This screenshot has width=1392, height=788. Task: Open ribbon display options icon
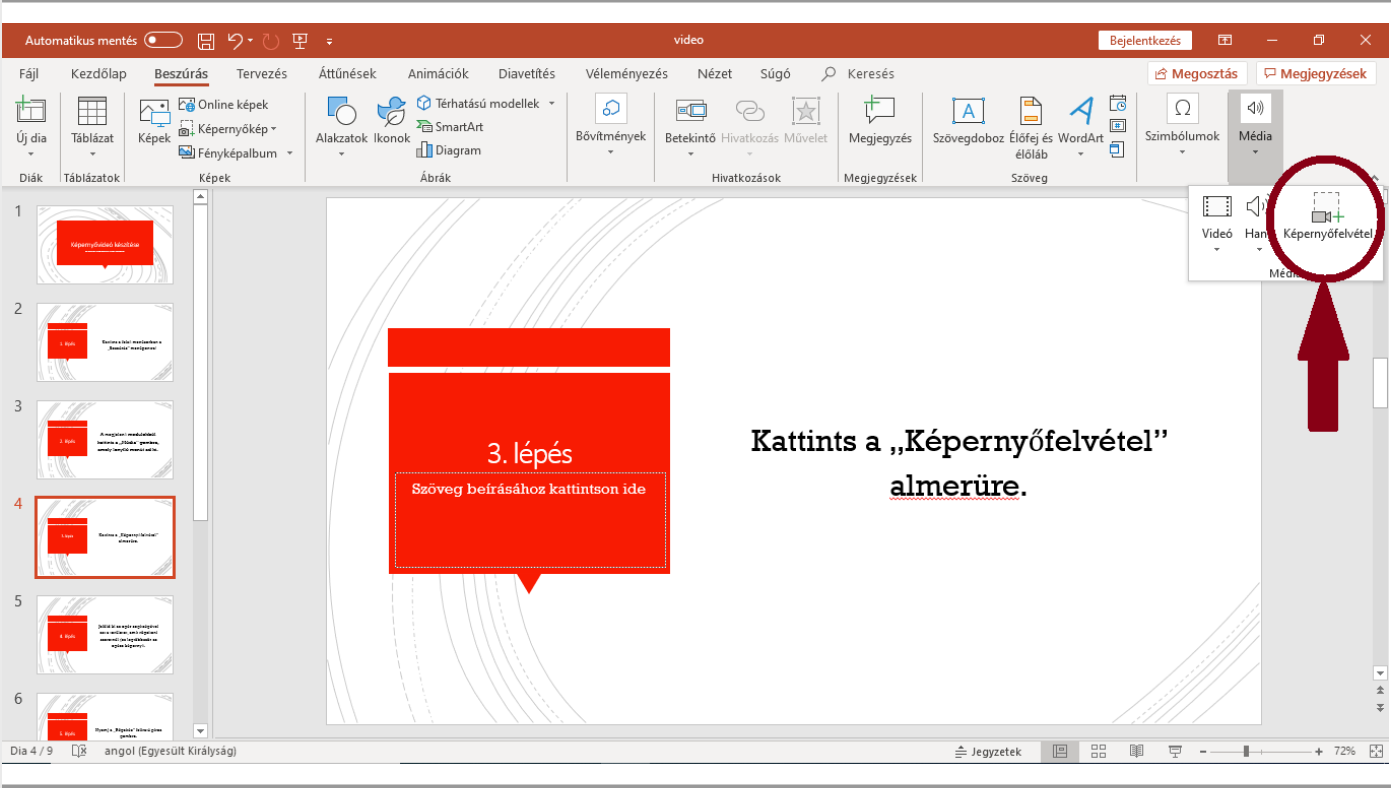click(x=1225, y=41)
